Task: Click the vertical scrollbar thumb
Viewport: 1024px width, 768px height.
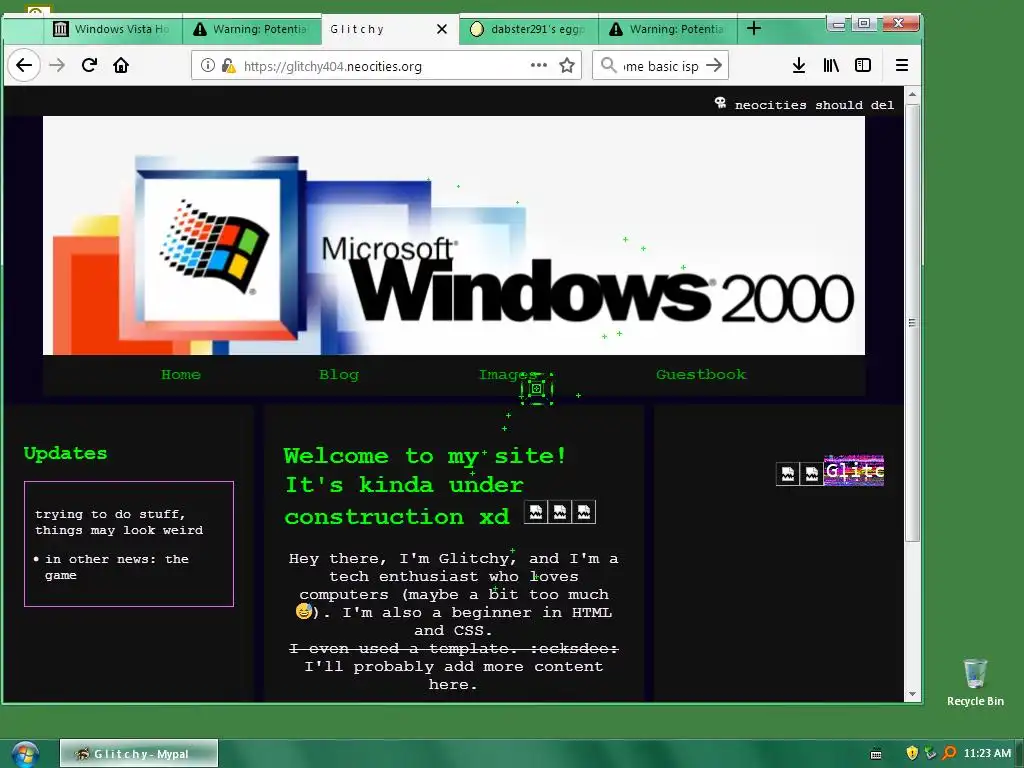Action: [912, 322]
